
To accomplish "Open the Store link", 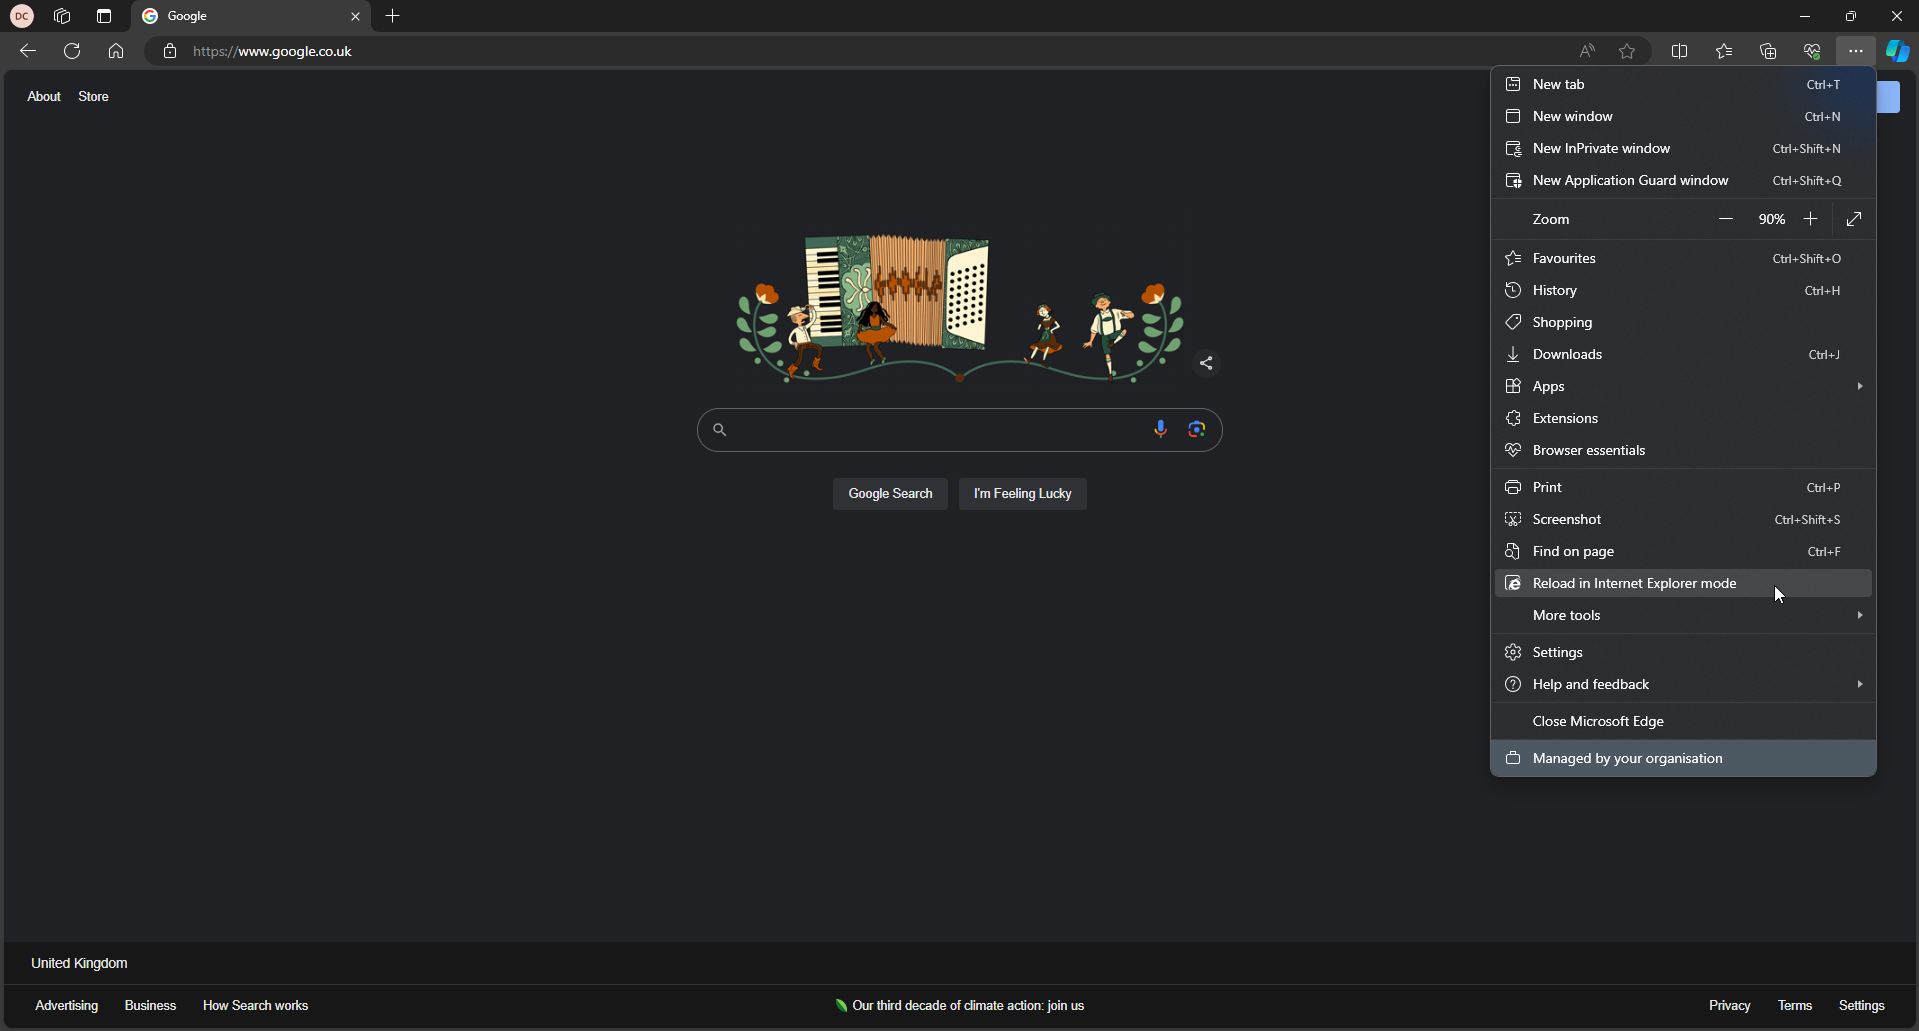I will (x=94, y=96).
